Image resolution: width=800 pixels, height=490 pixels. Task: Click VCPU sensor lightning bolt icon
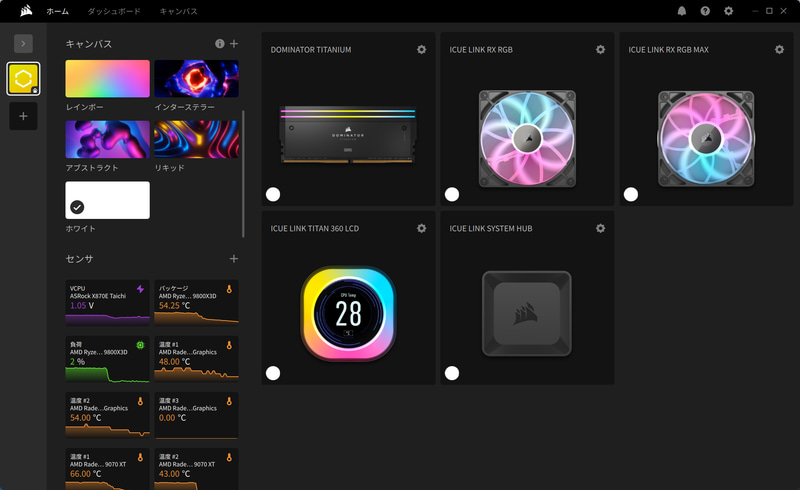(140, 289)
